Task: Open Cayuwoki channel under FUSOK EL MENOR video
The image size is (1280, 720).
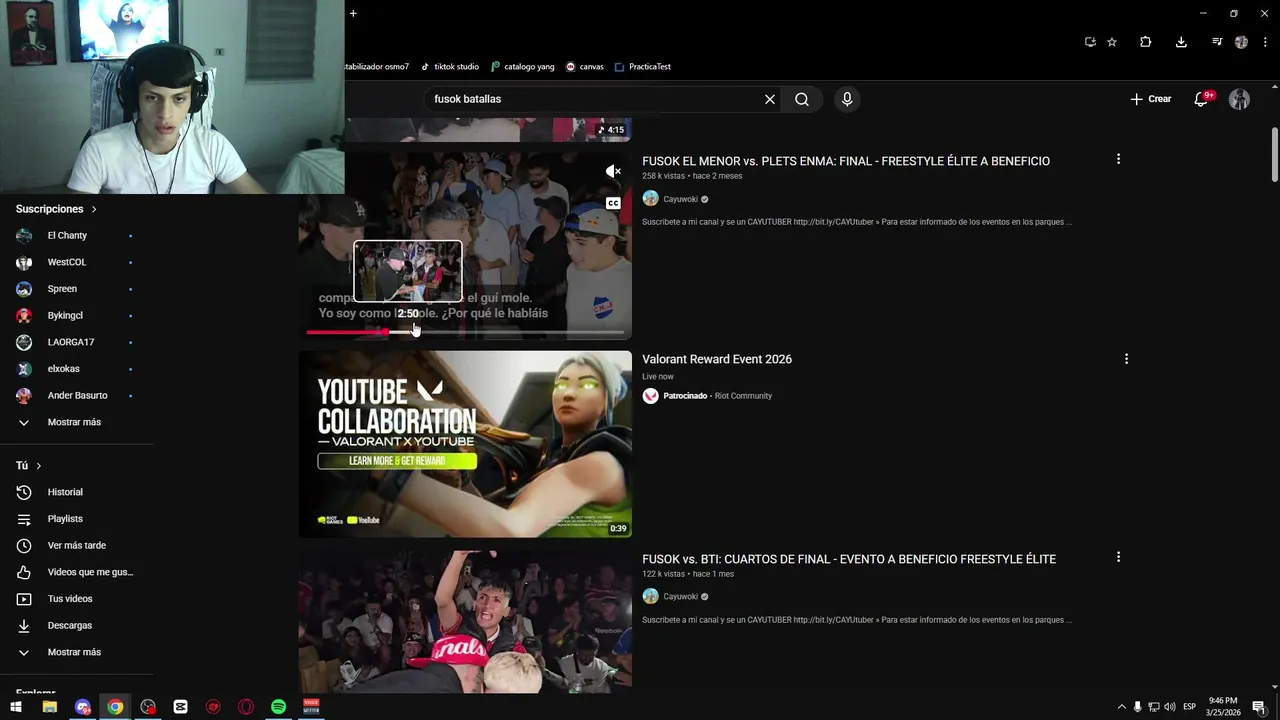Action: click(x=680, y=199)
